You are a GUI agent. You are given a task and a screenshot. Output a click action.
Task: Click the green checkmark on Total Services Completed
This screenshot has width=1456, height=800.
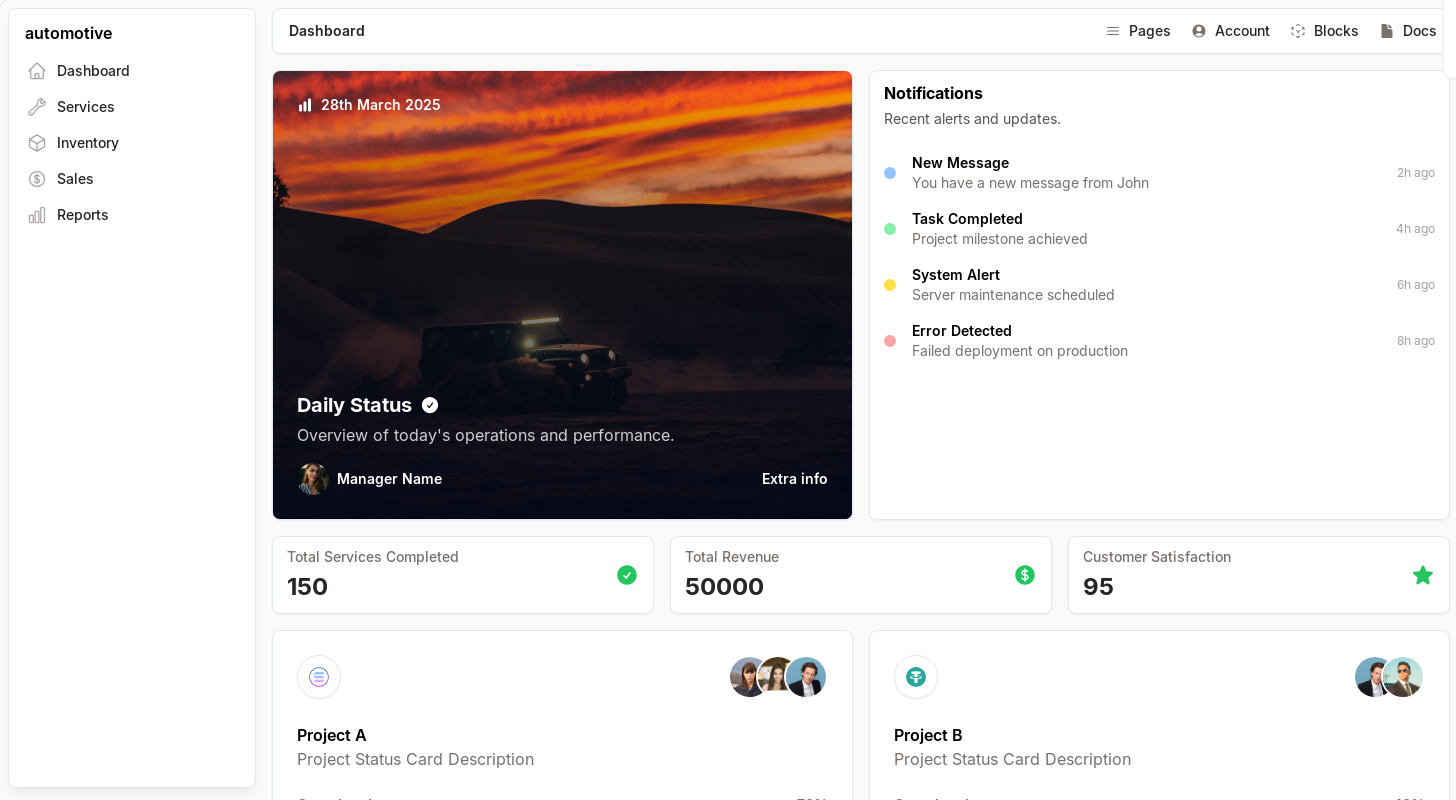[627, 575]
